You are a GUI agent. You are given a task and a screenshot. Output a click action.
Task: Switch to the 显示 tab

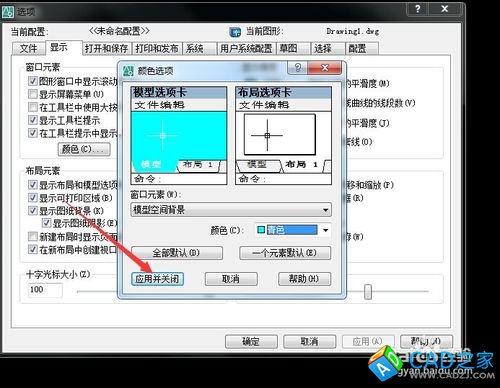point(63,47)
